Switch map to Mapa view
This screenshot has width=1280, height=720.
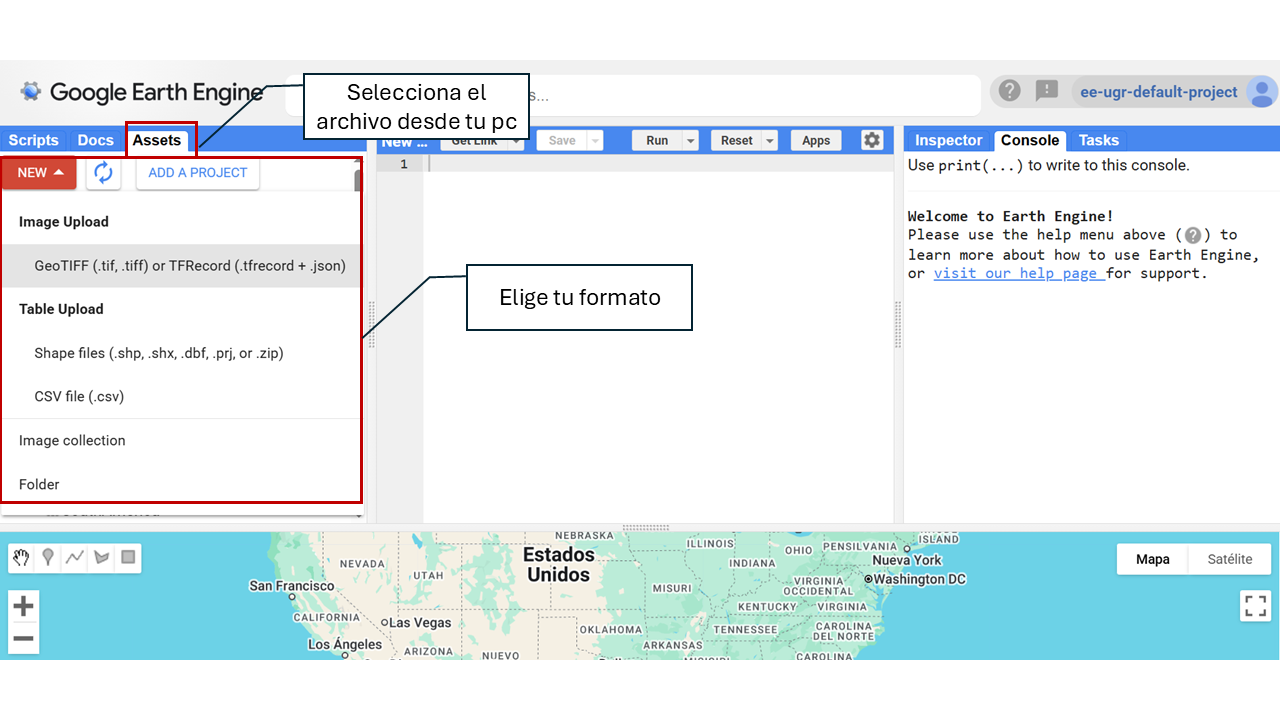tap(1152, 559)
